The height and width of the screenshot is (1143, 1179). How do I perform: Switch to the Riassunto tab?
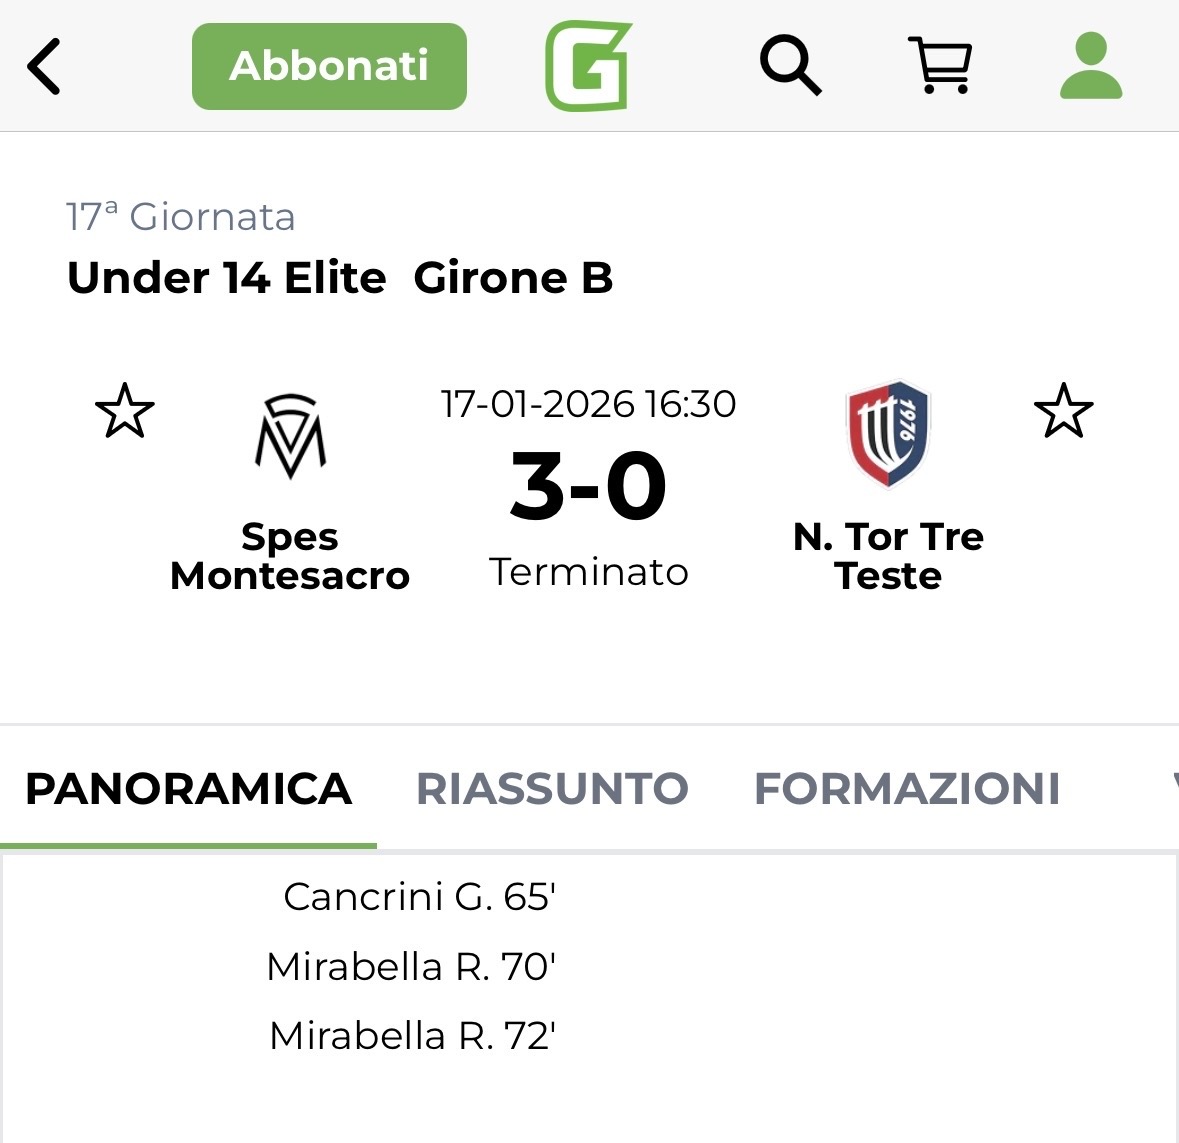[552, 789]
